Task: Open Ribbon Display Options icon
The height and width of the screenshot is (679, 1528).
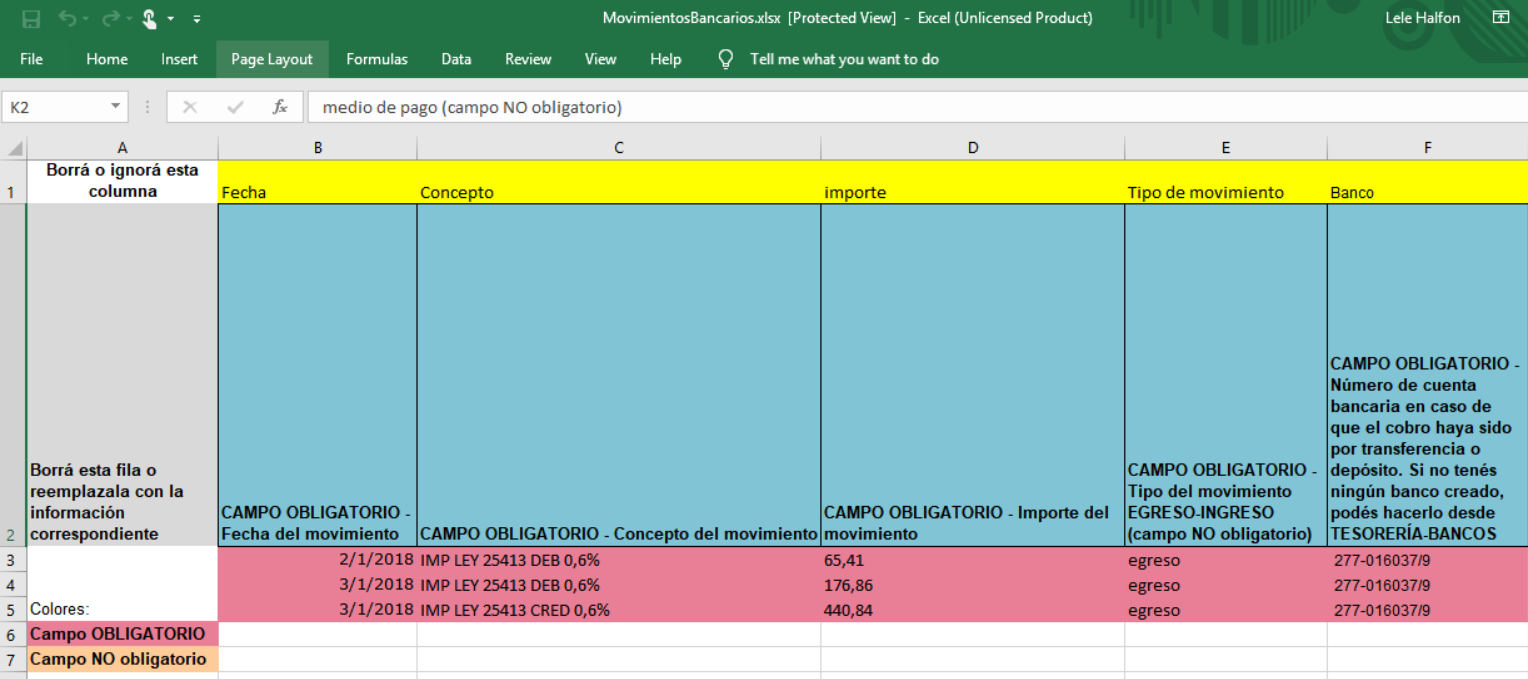Action: pos(1500,18)
